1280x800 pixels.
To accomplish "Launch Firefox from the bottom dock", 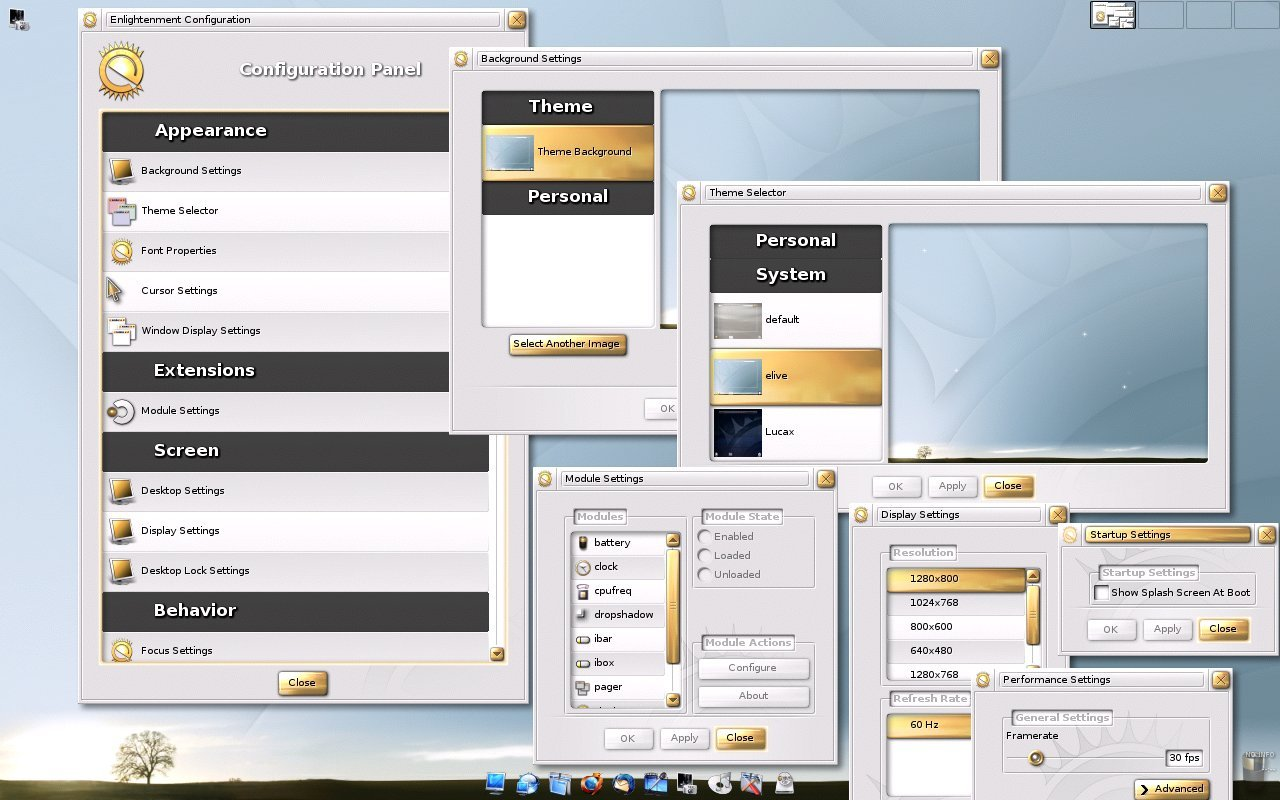I will (x=592, y=782).
